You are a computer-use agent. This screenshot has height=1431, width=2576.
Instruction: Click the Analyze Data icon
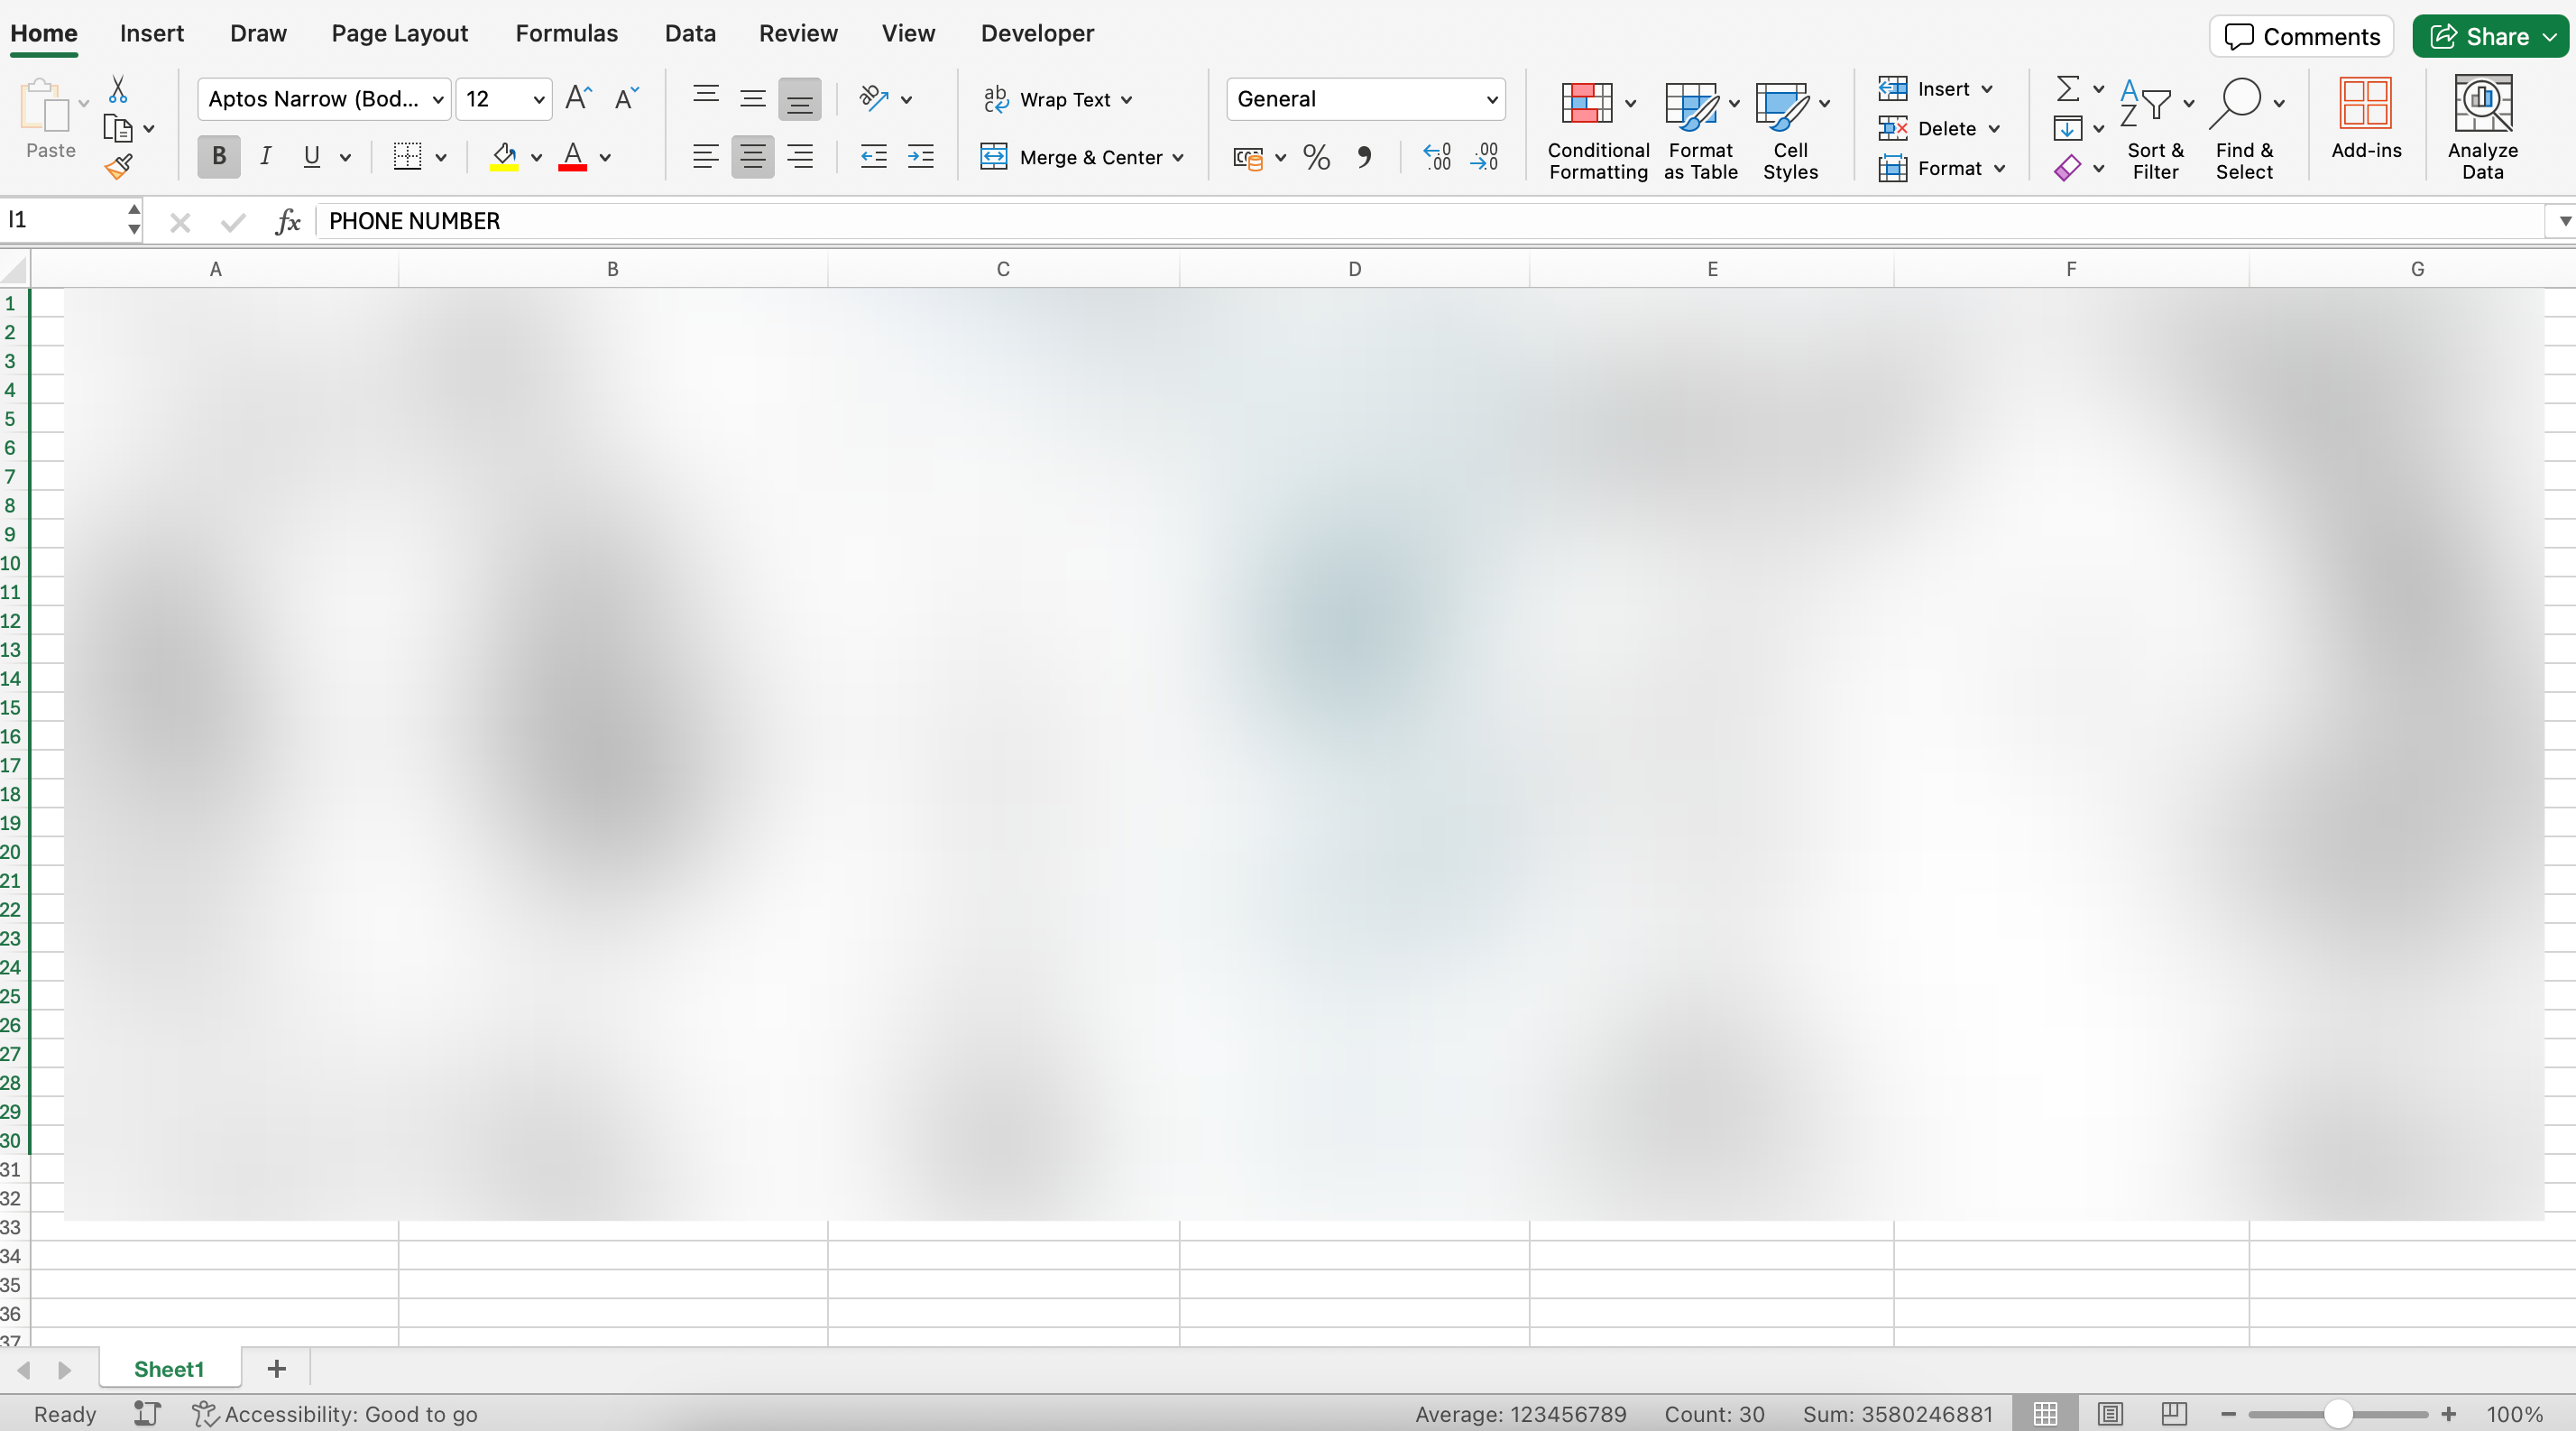click(2481, 128)
